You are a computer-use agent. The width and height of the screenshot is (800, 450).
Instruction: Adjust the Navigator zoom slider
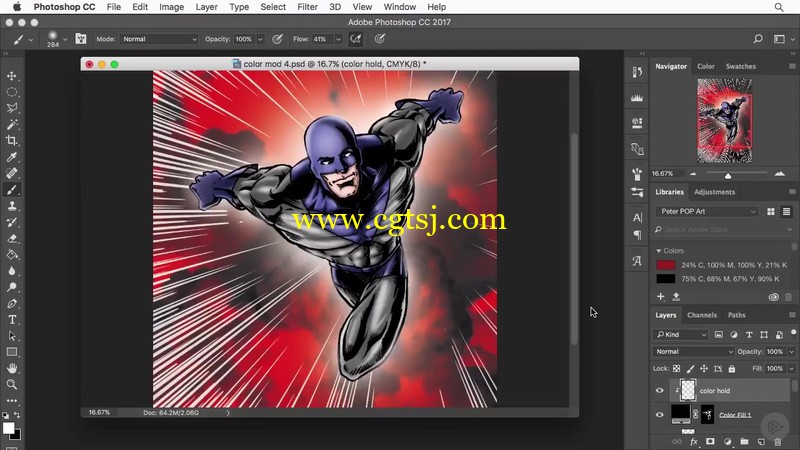click(728, 176)
